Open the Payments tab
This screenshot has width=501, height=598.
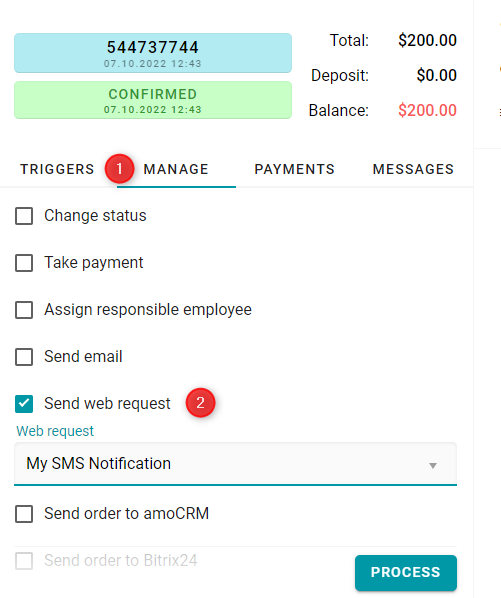[x=295, y=169]
